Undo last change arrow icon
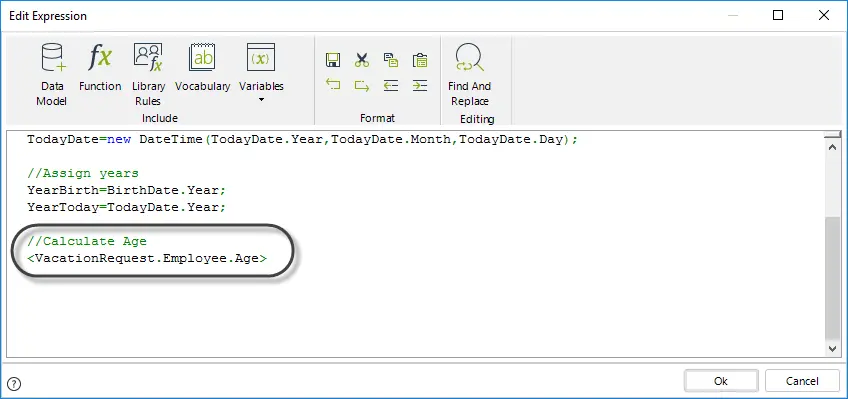 (333, 85)
